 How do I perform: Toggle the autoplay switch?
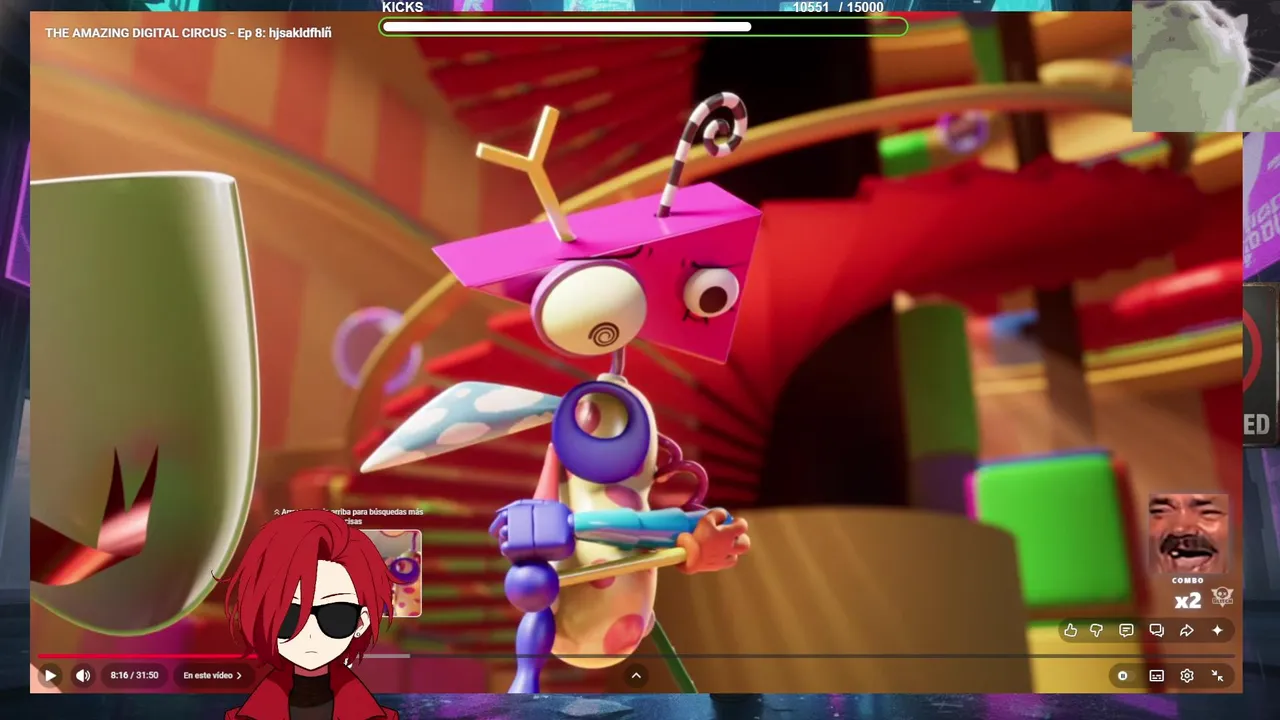(1122, 676)
